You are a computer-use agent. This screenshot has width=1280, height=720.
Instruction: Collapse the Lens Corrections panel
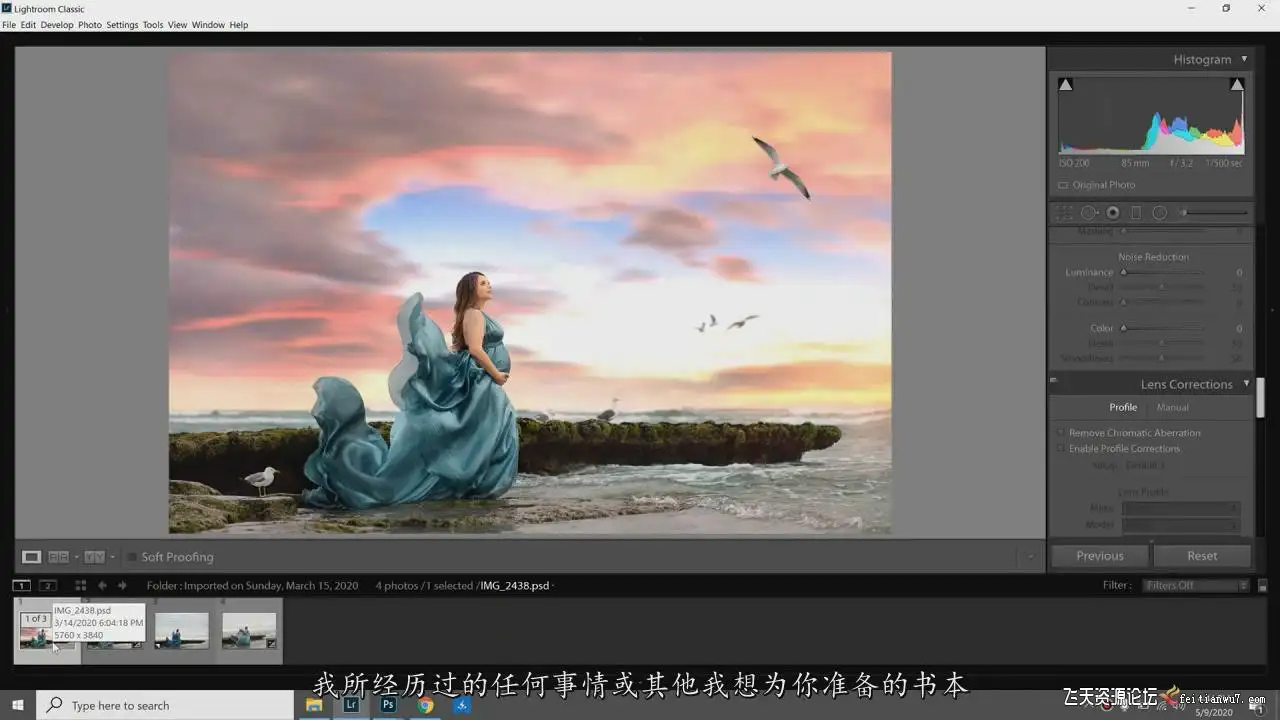[1246, 384]
